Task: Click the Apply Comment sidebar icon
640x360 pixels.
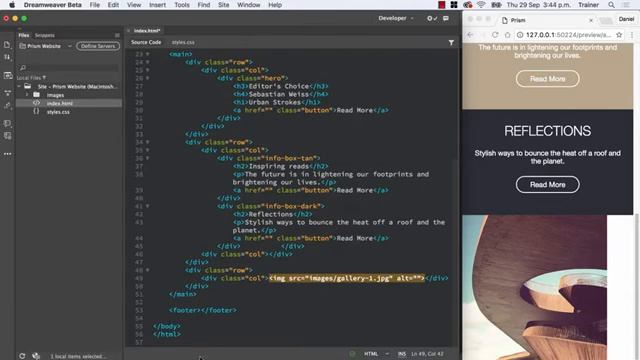Action: (7, 123)
